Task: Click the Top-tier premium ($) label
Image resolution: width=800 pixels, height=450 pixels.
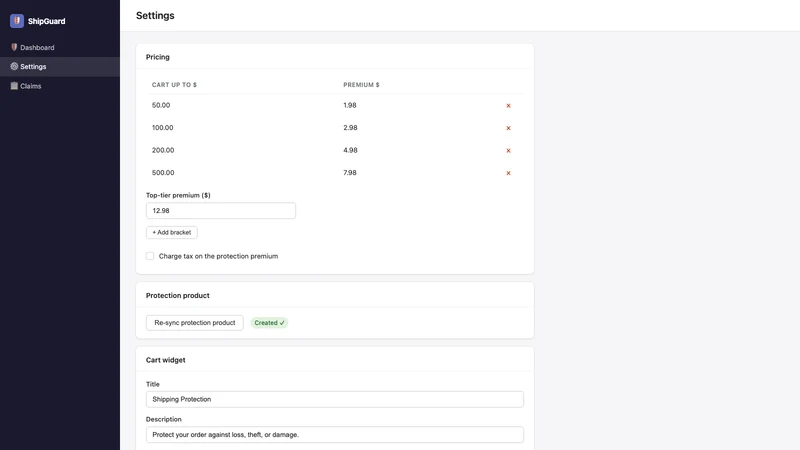Action: (178, 195)
